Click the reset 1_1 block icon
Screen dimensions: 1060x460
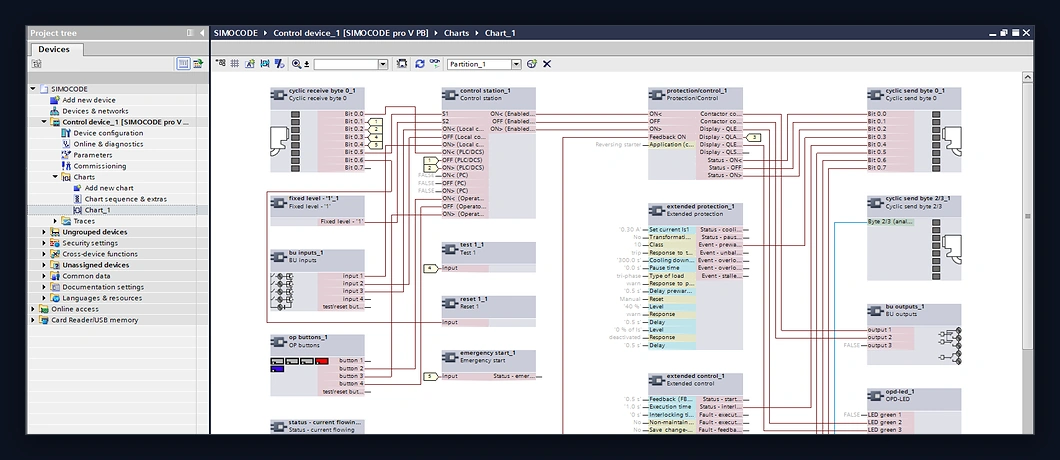tap(450, 303)
